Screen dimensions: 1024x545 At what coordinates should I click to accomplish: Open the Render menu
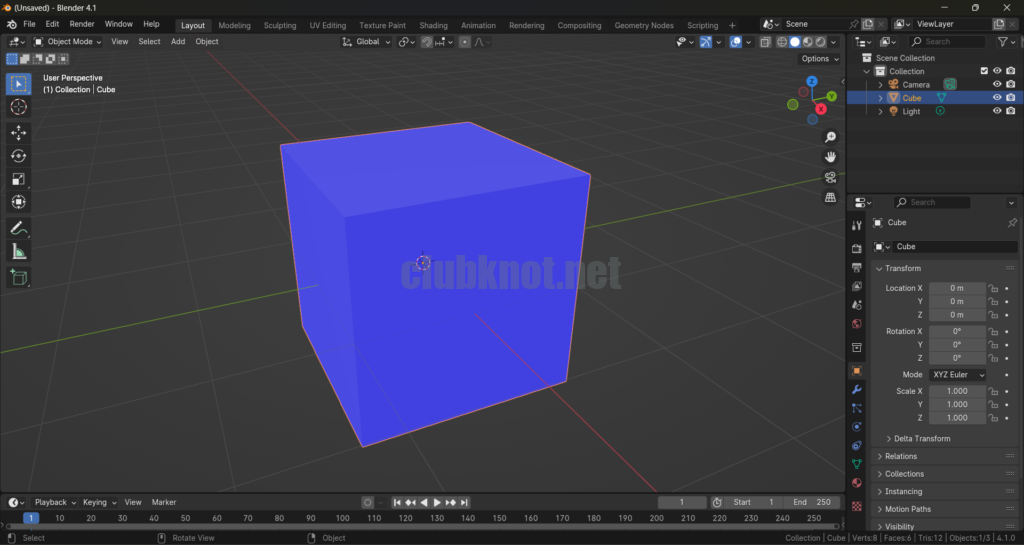click(82, 24)
